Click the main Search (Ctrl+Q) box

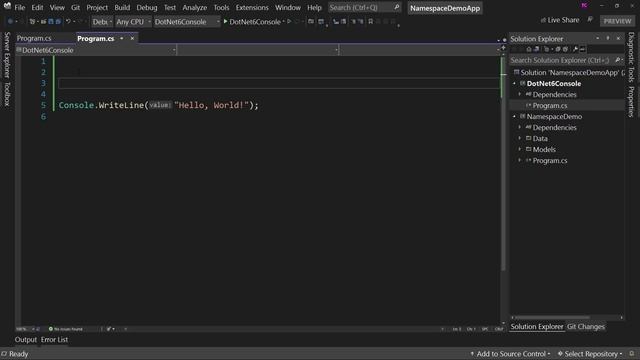(364, 7)
